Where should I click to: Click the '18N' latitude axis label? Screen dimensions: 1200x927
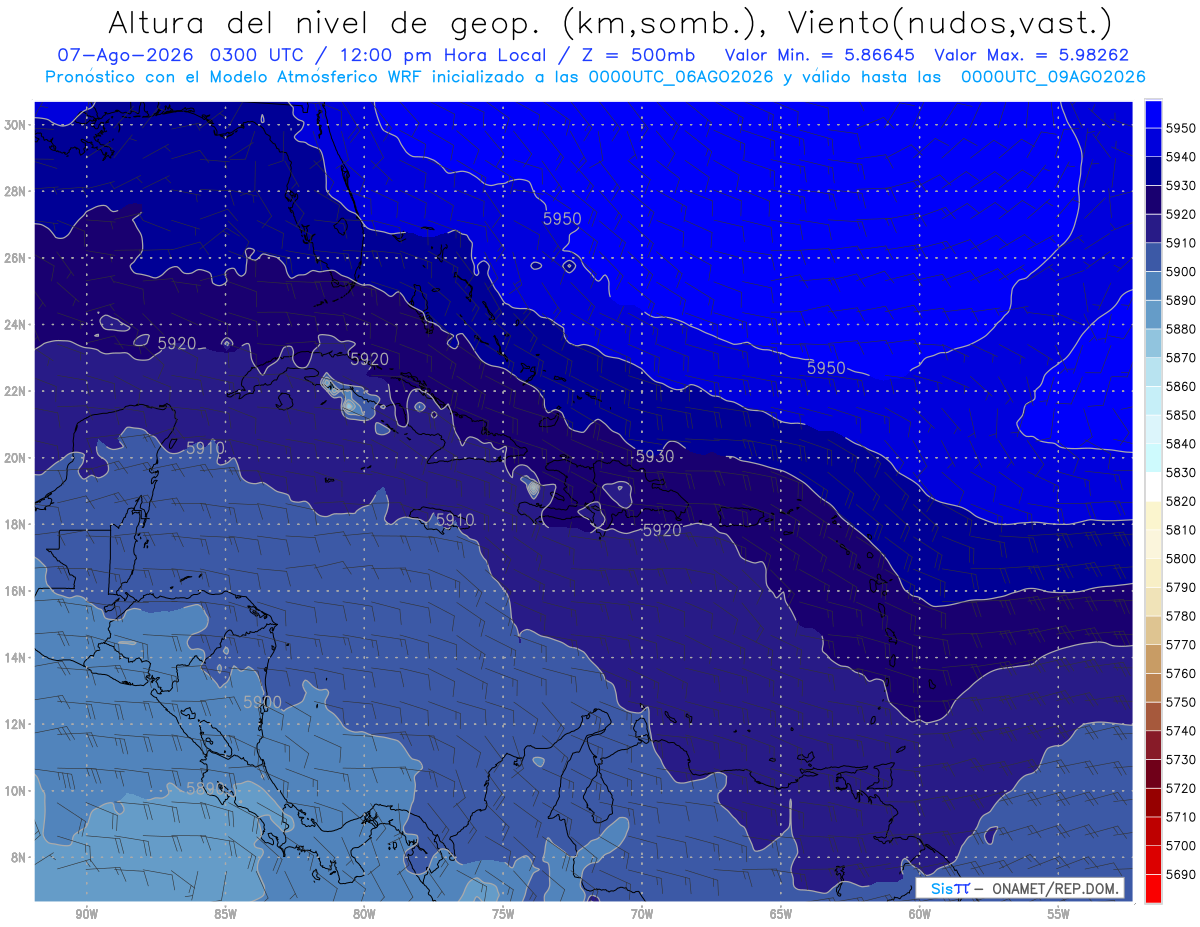click(15, 525)
